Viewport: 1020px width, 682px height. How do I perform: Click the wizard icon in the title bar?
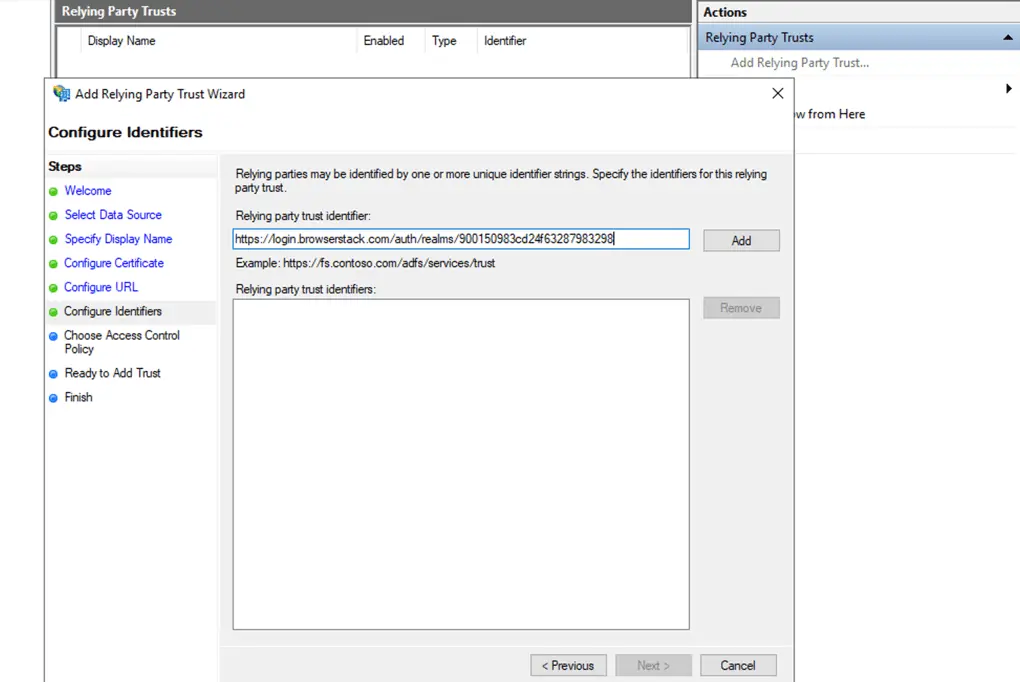tap(62, 94)
